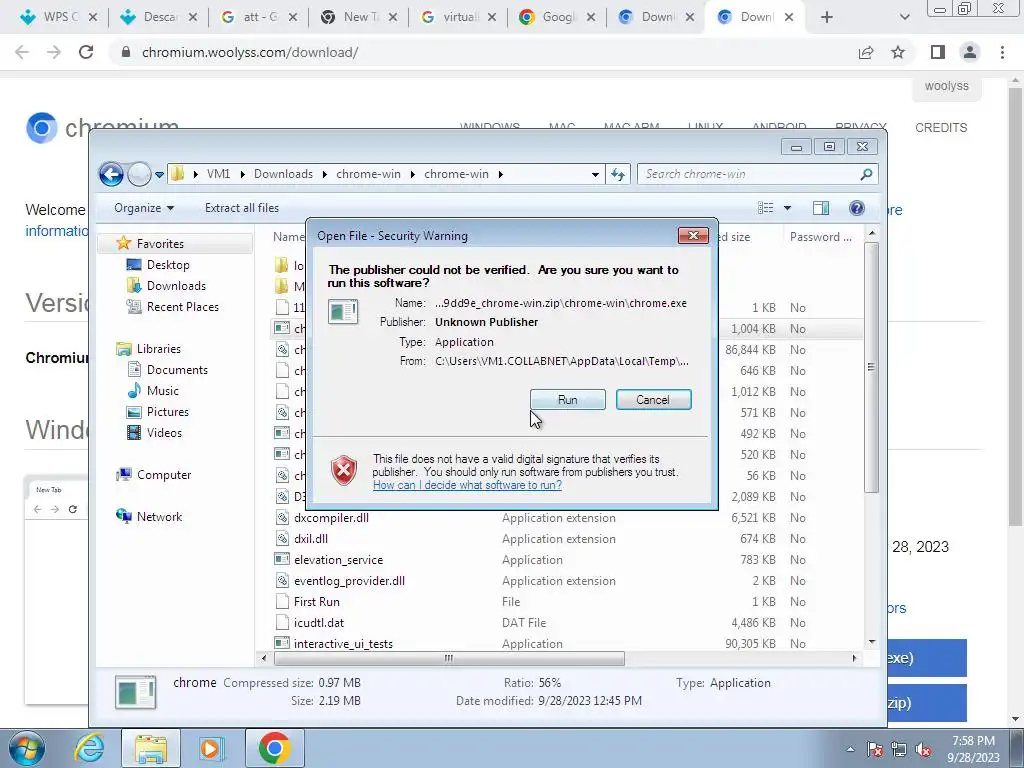Select Favorites in navigation pane
The width and height of the screenshot is (1024, 768).
coord(160,244)
